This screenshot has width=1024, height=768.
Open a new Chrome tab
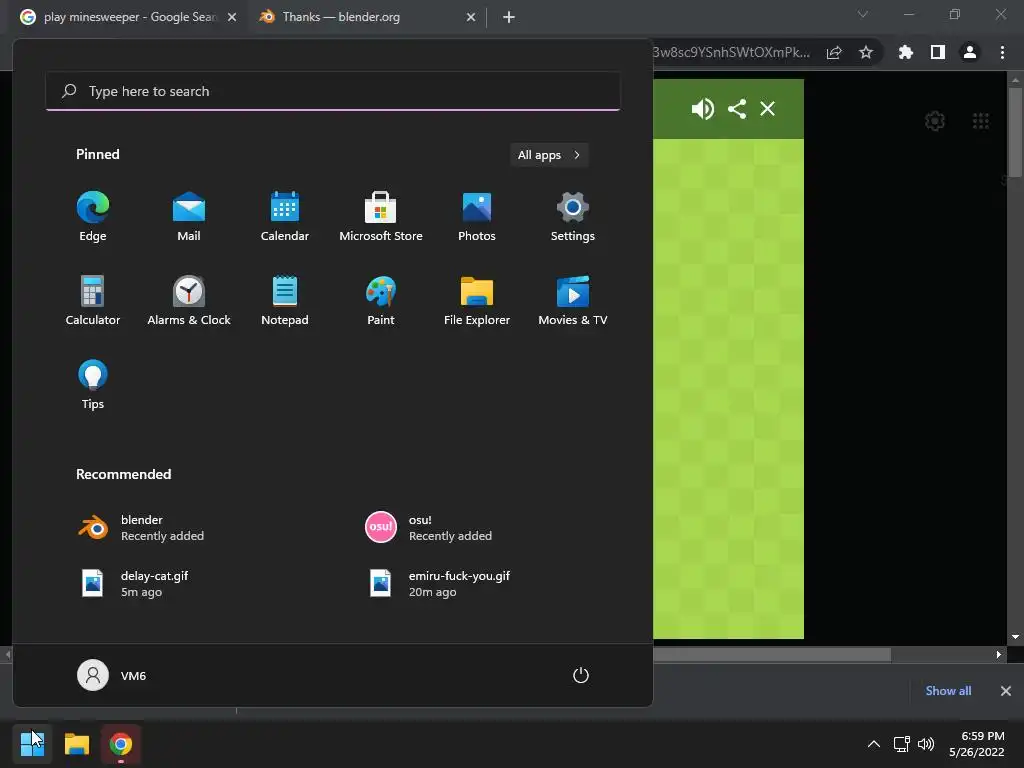(509, 17)
